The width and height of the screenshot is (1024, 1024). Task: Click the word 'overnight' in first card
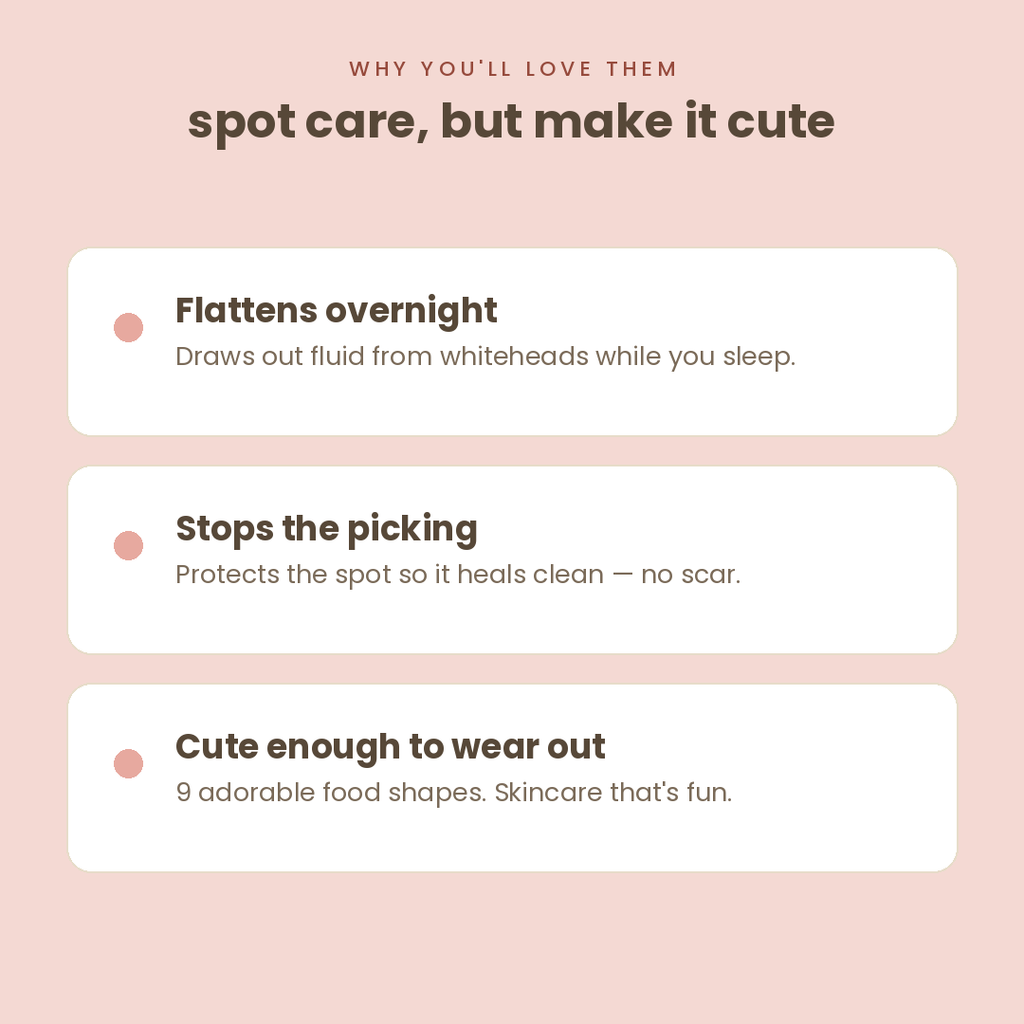click(x=411, y=311)
